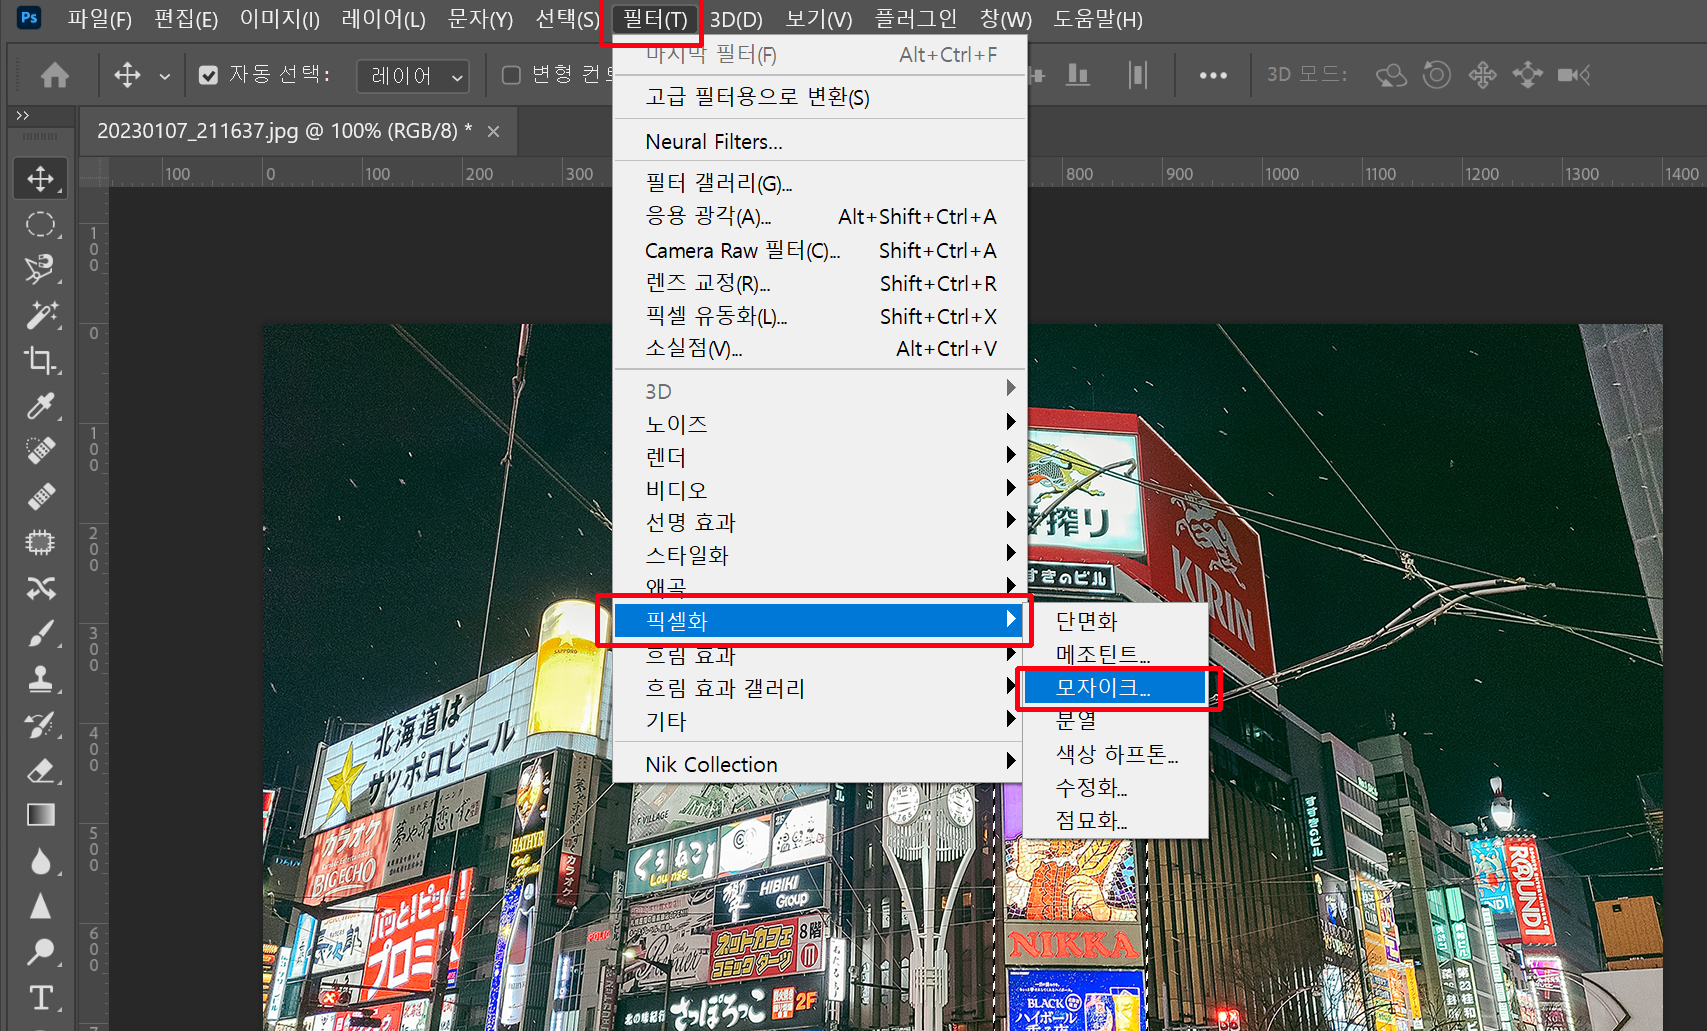This screenshot has height=1031, width=1707.
Task: Open the 레이어(L) menu
Action: tap(383, 19)
